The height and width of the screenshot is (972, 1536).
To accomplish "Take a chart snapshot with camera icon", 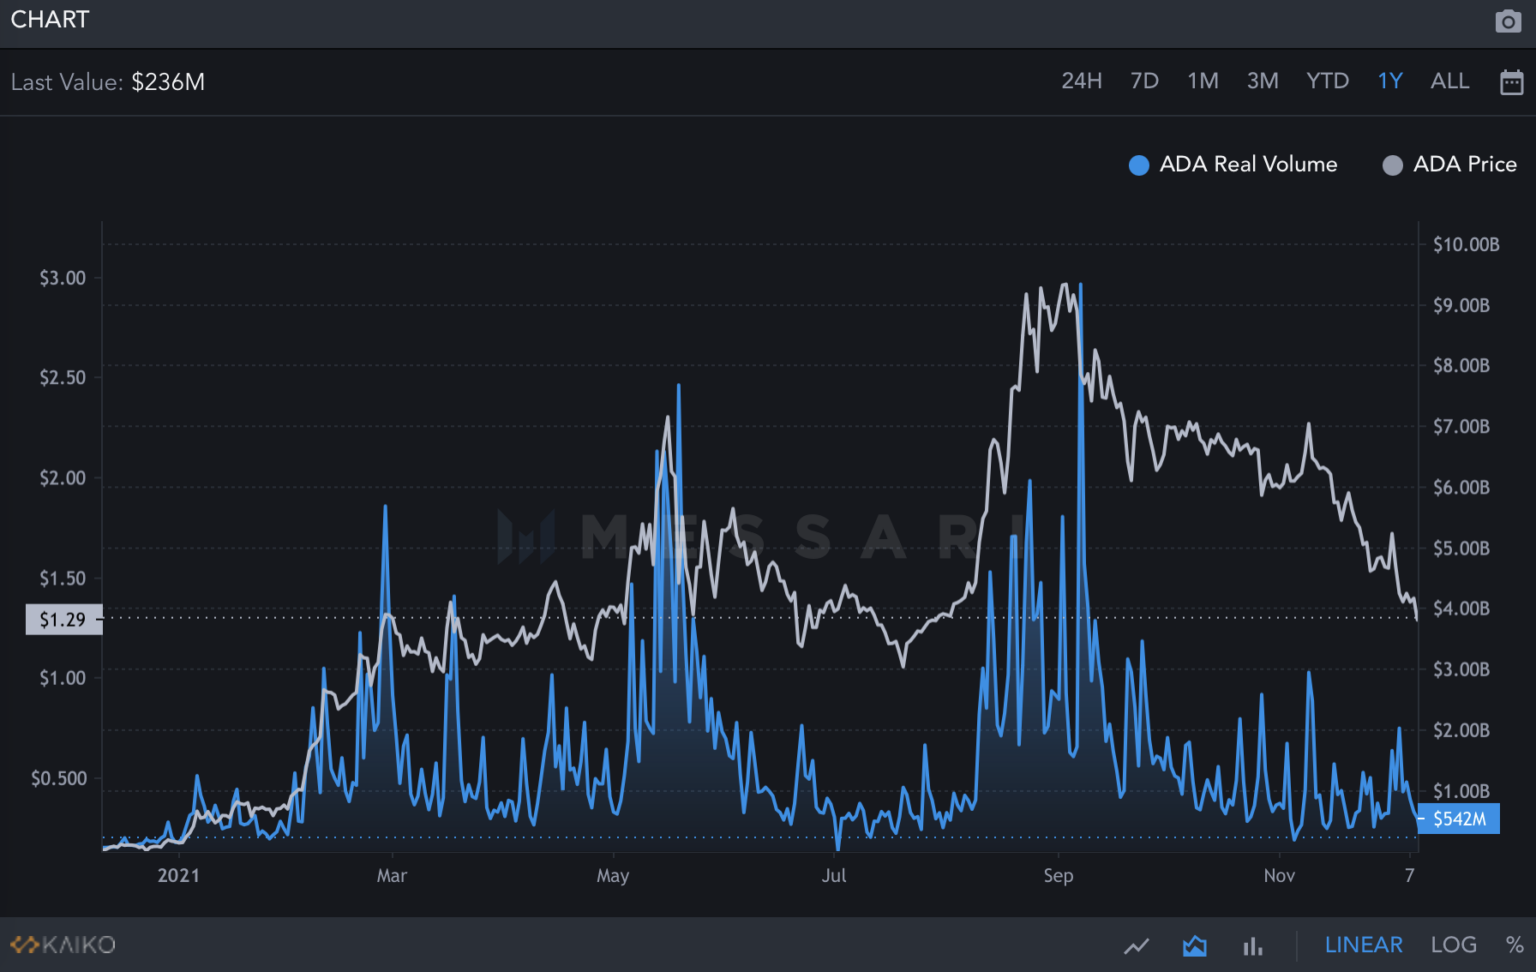I will (x=1508, y=22).
